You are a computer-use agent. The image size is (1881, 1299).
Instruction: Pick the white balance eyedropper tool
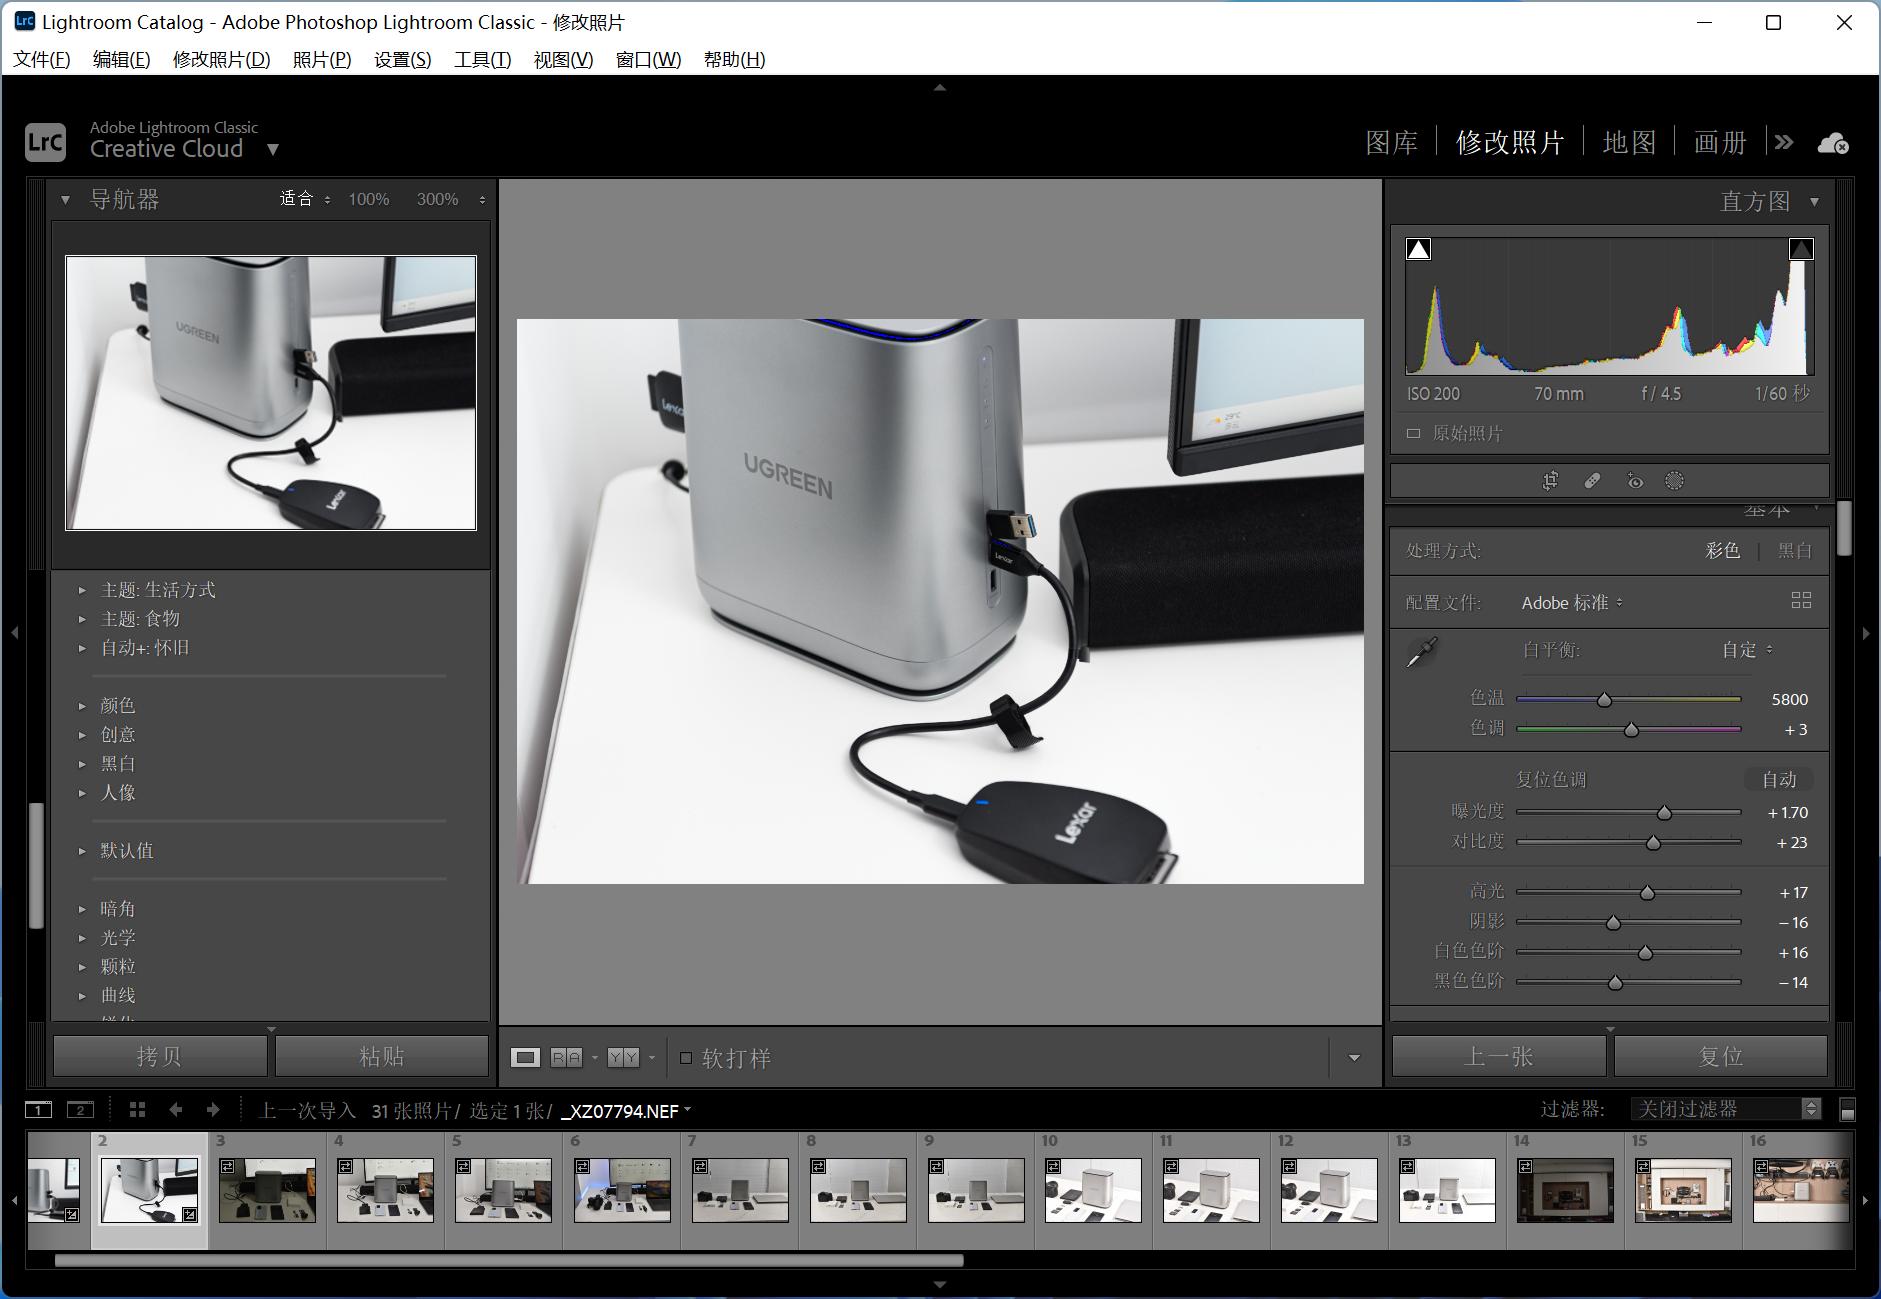click(x=1421, y=652)
